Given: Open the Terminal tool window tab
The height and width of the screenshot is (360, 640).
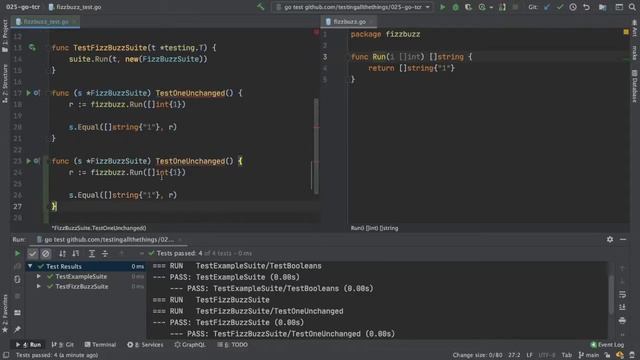Looking at the screenshot, I should [100, 345].
